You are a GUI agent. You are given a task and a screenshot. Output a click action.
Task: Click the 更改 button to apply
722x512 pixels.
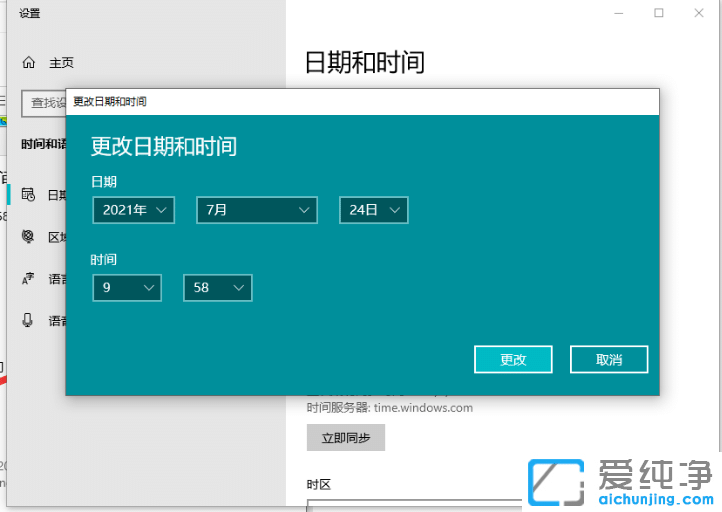513,359
